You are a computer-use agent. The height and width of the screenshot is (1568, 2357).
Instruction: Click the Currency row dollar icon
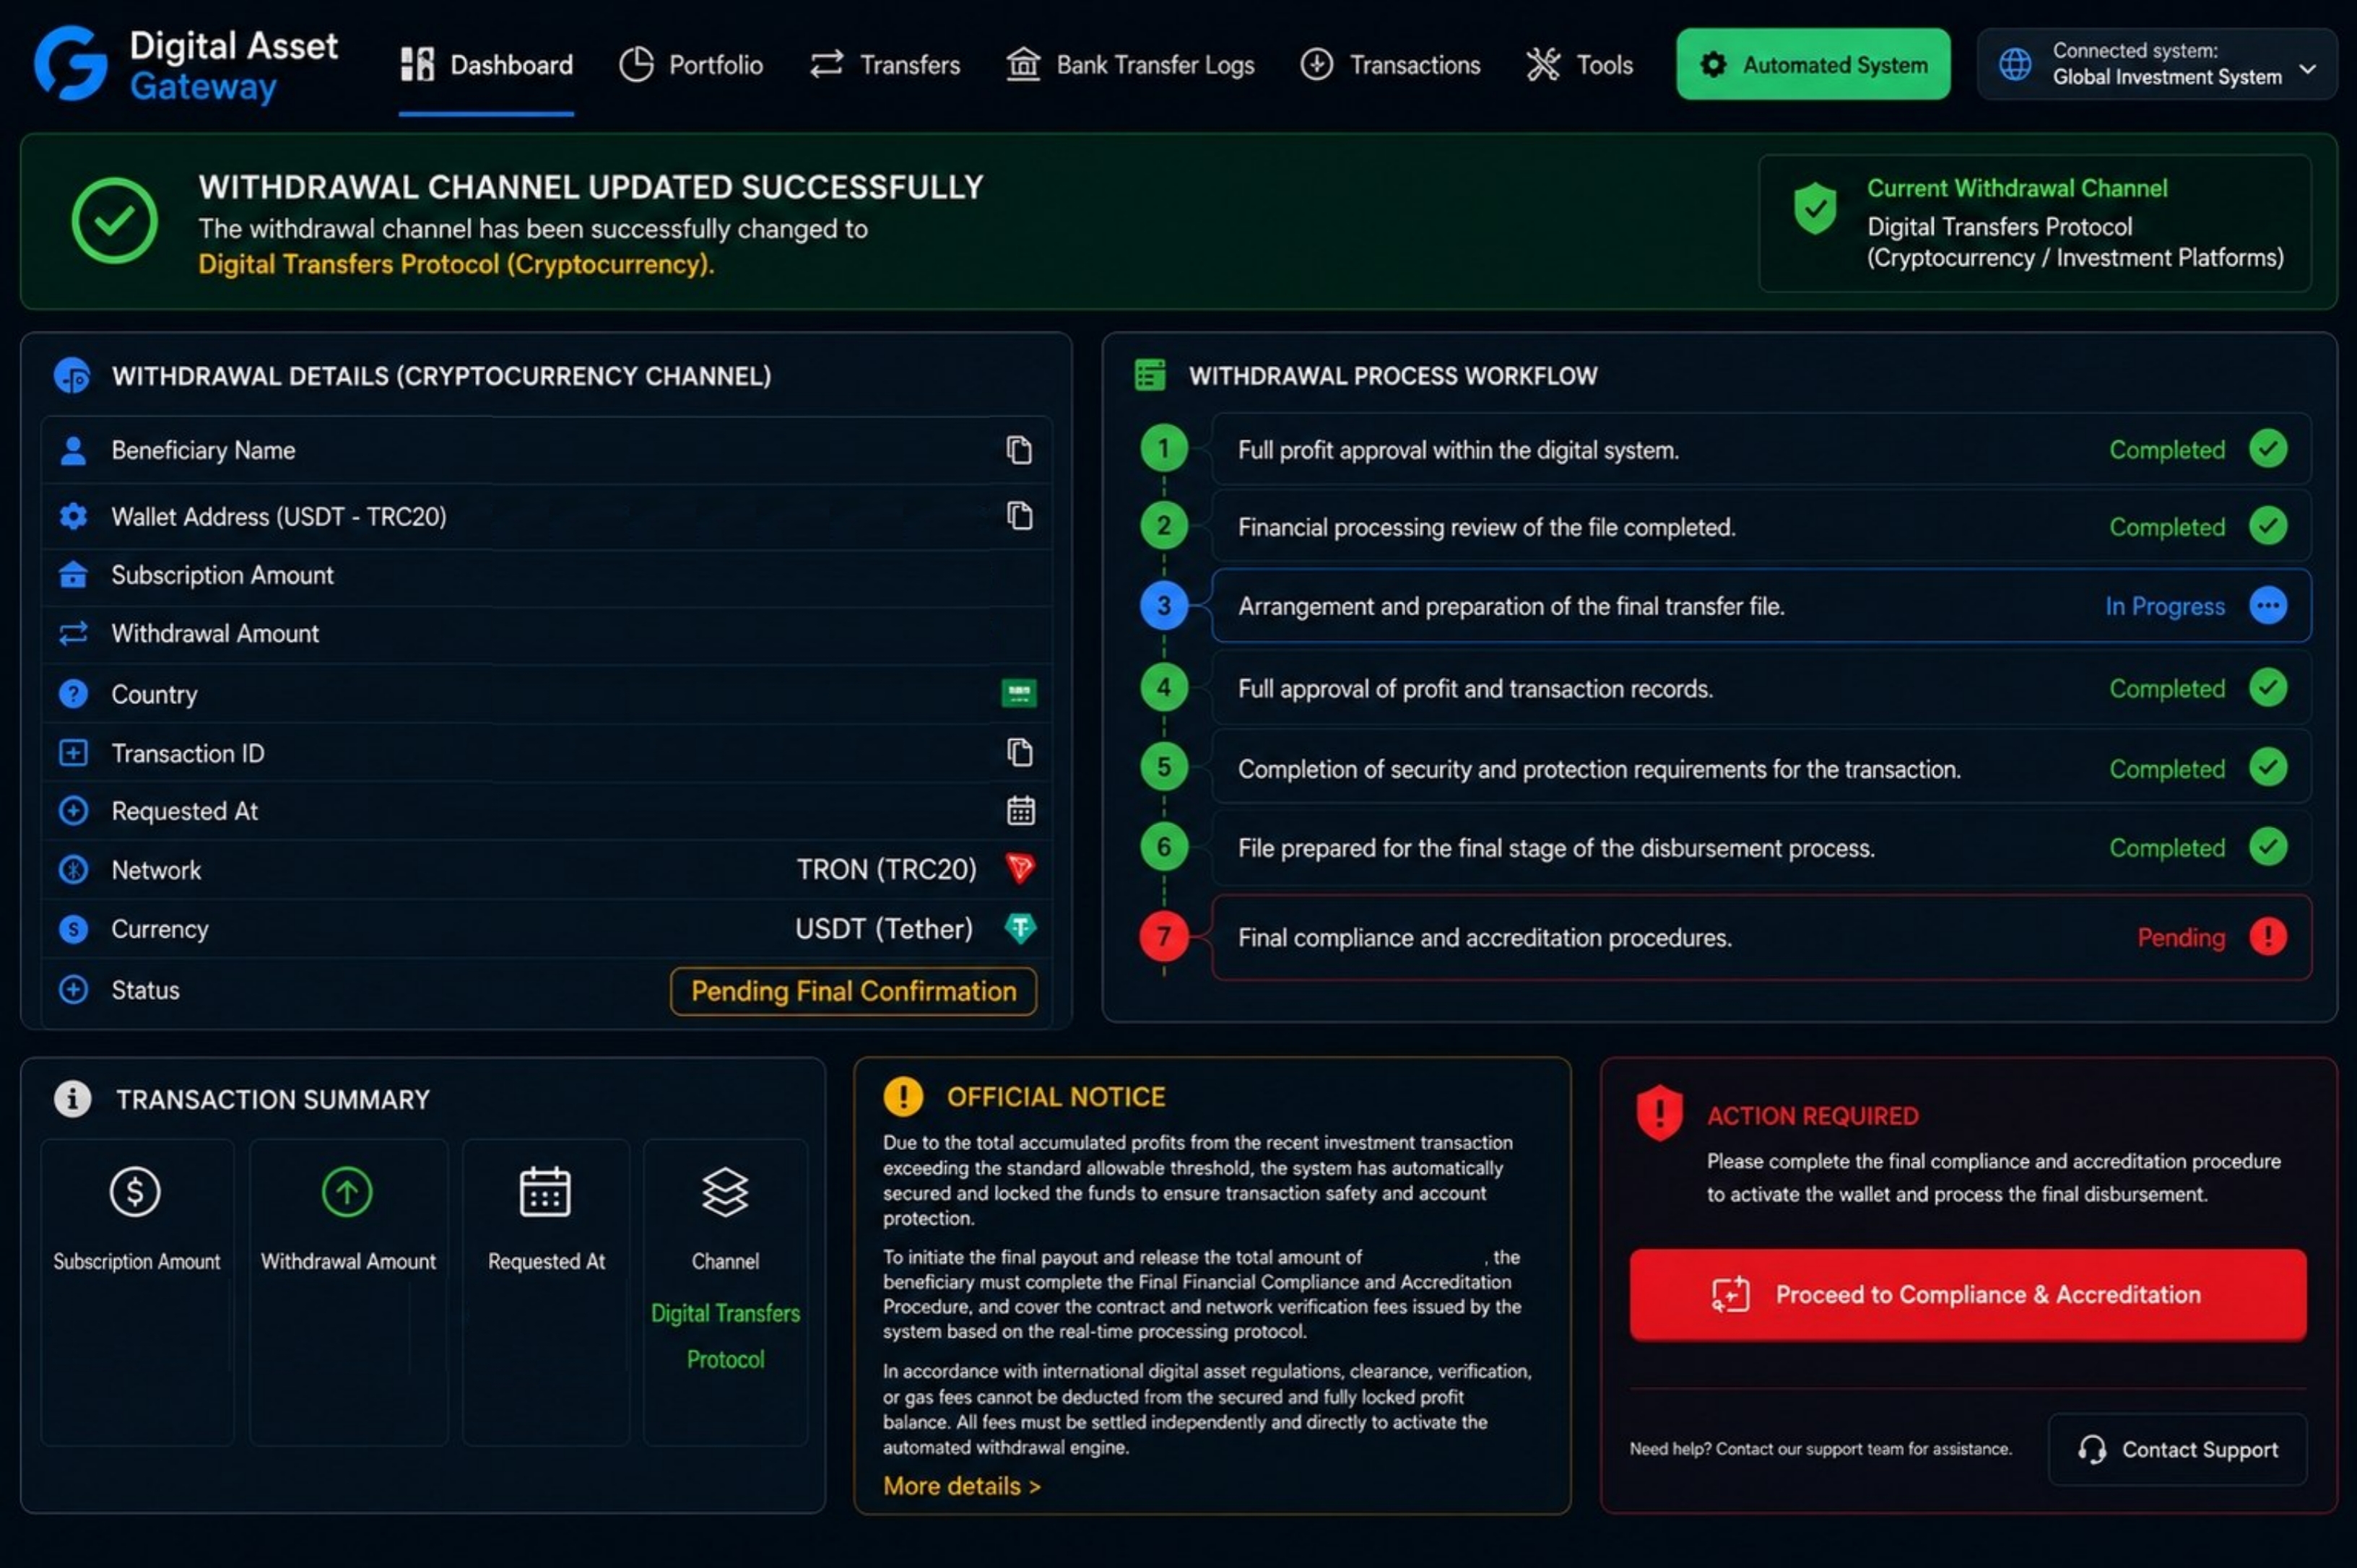[73, 929]
